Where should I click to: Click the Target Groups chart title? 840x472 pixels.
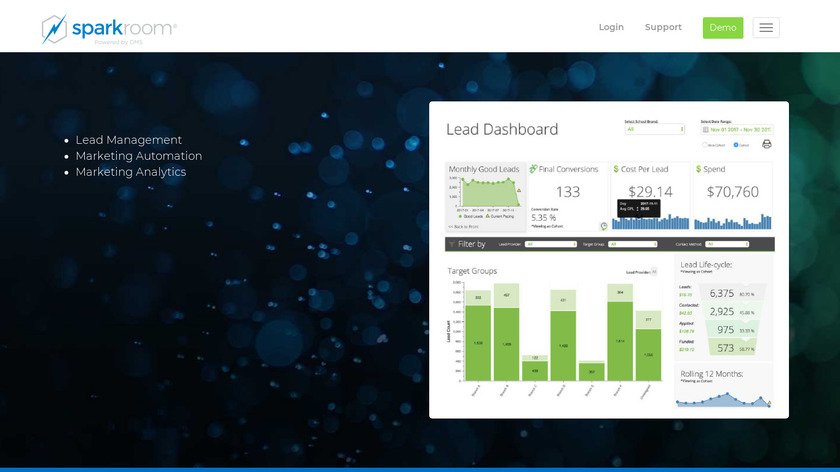(x=472, y=271)
